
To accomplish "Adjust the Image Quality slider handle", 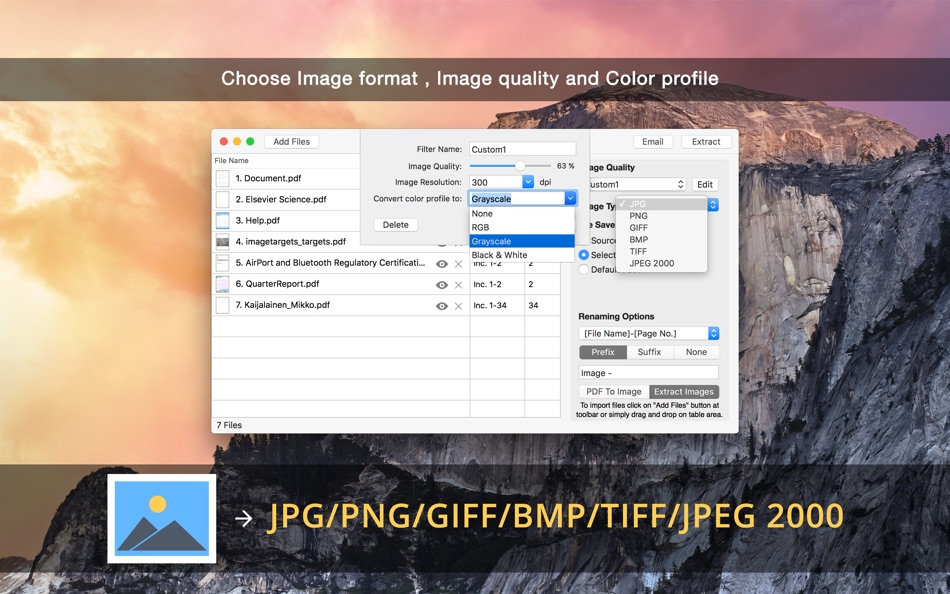I will 520,165.
